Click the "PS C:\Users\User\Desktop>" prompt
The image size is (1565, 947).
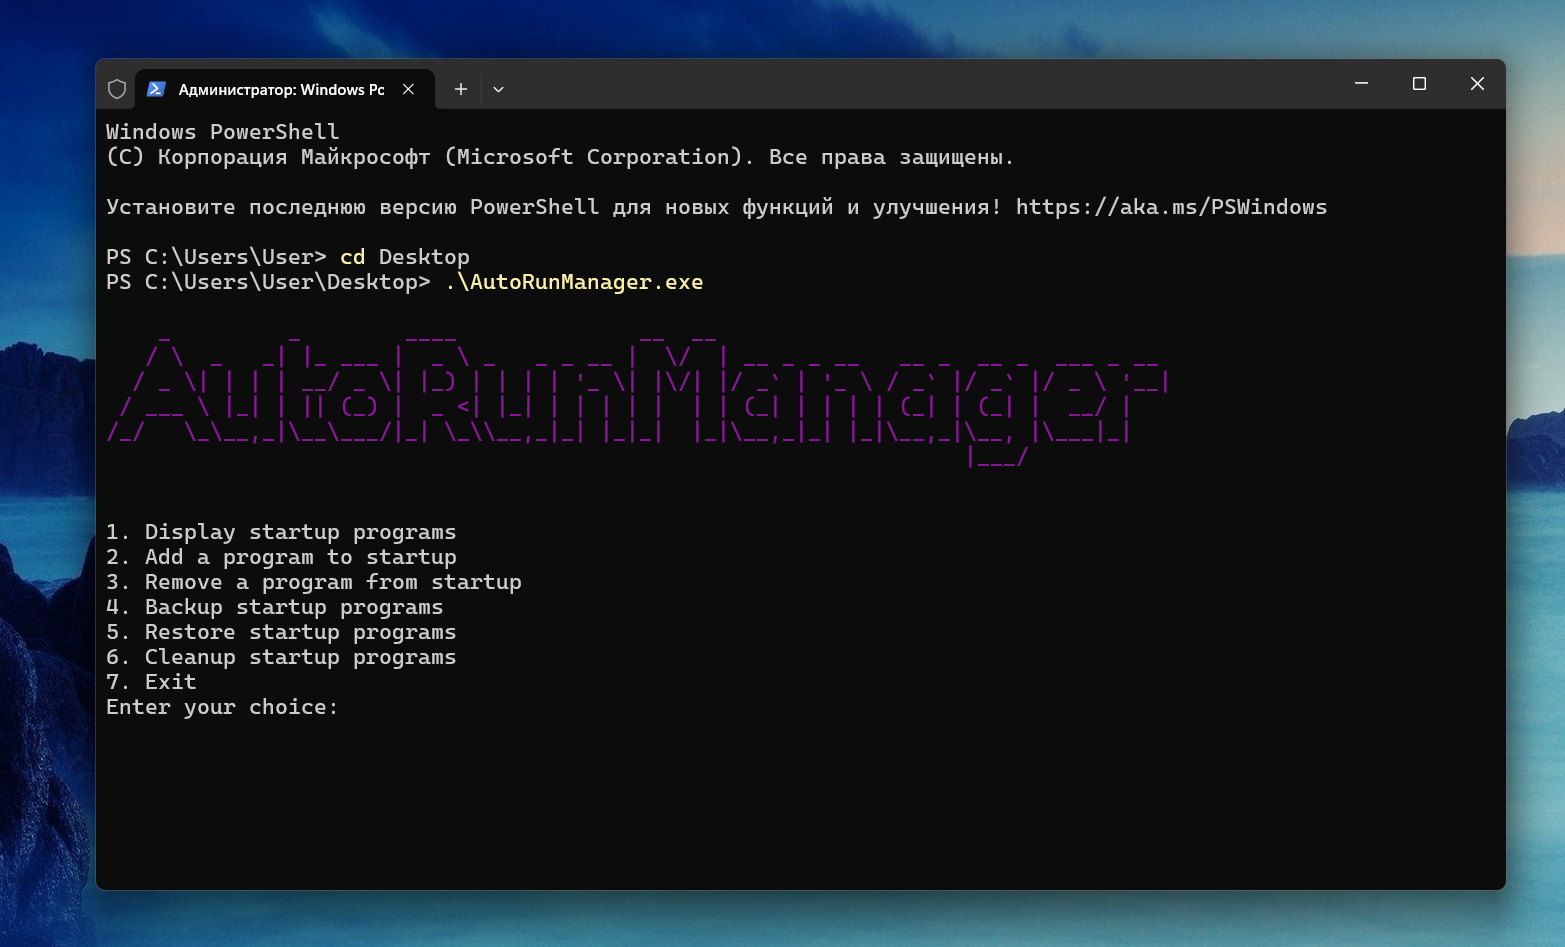click(268, 282)
